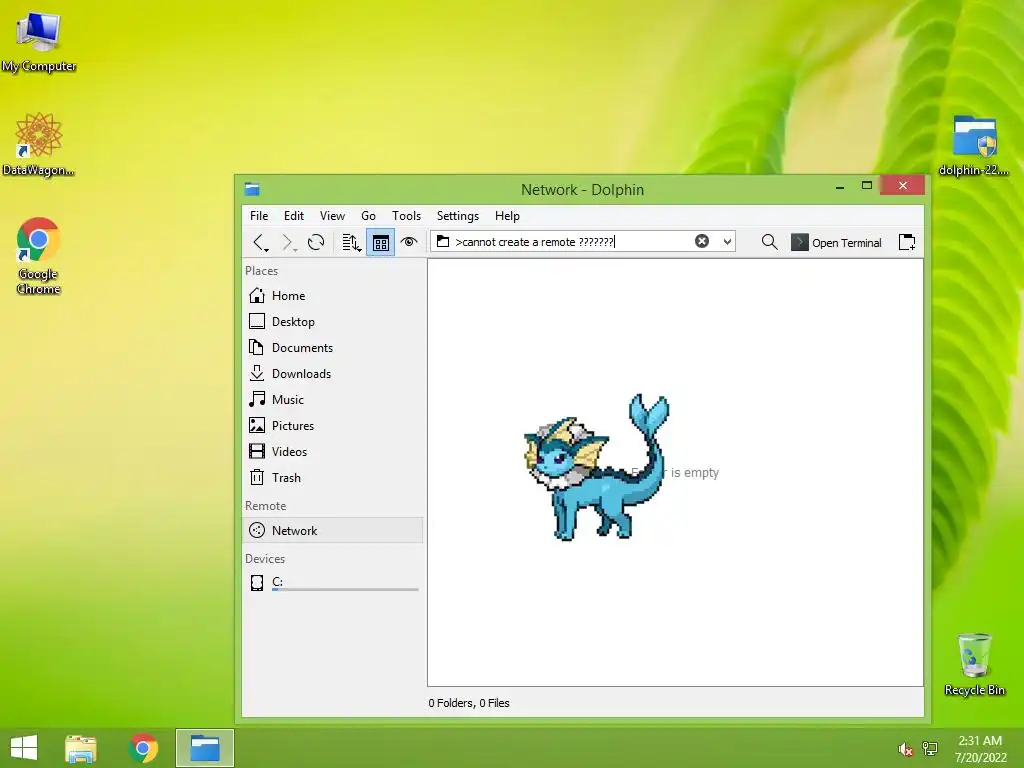Image resolution: width=1024 pixels, height=768 pixels.
Task: Select Google Chrome desktop shortcut
Action: 39,256
